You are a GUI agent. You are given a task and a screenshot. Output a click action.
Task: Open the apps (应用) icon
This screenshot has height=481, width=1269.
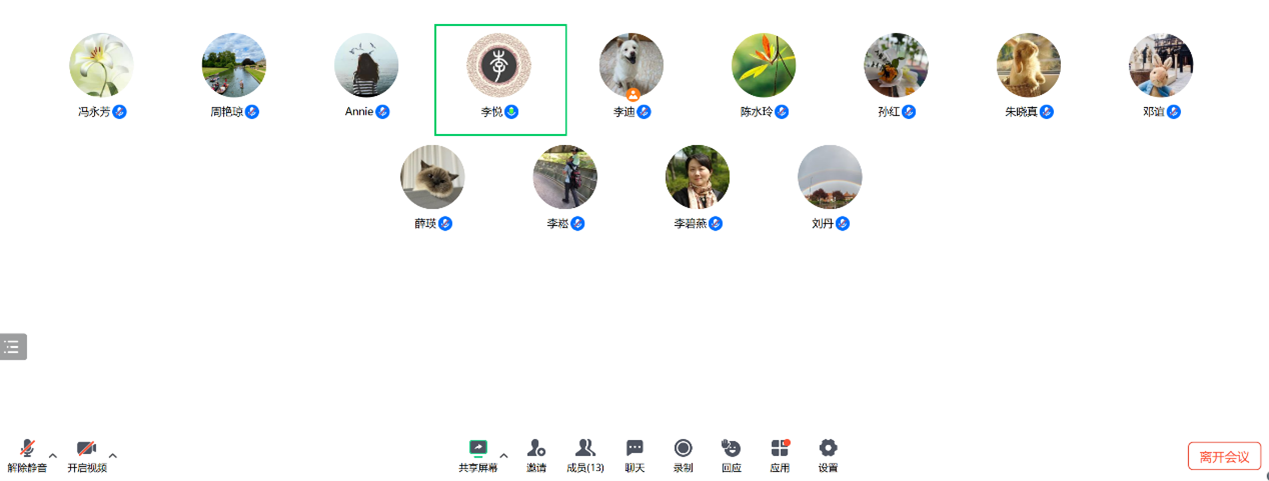click(780, 455)
